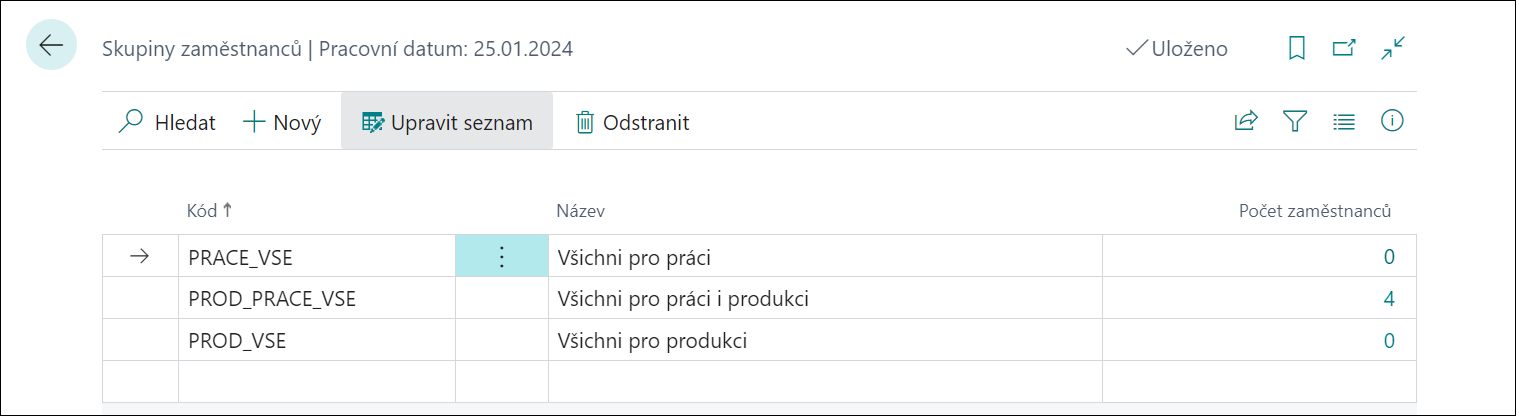The height and width of the screenshot is (416, 1516).
Task: Toggle the list view layout icon
Action: [1344, 122]
